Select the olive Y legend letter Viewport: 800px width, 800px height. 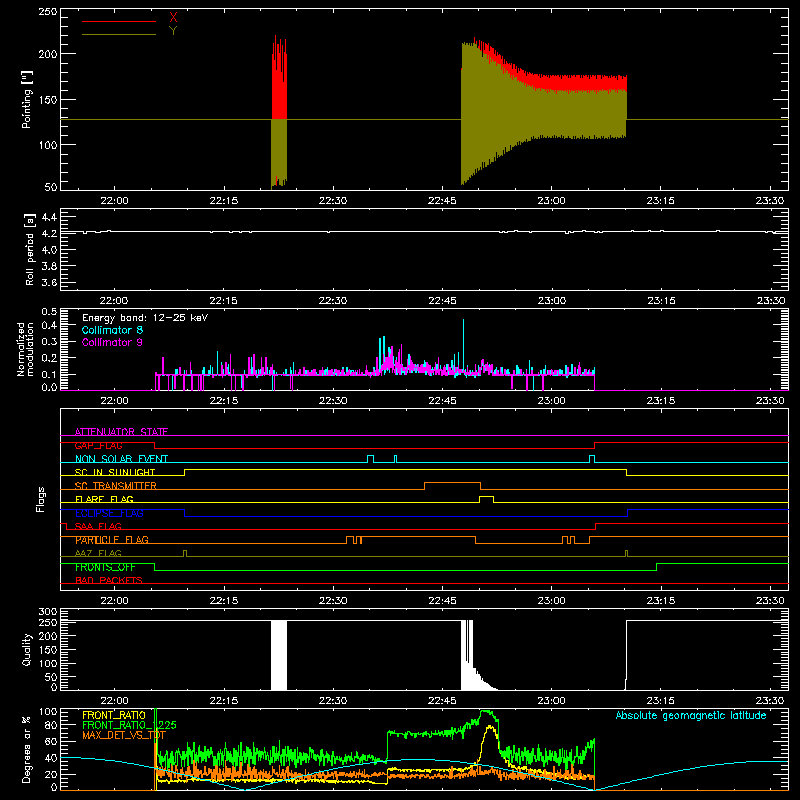[x=173, y=31]
